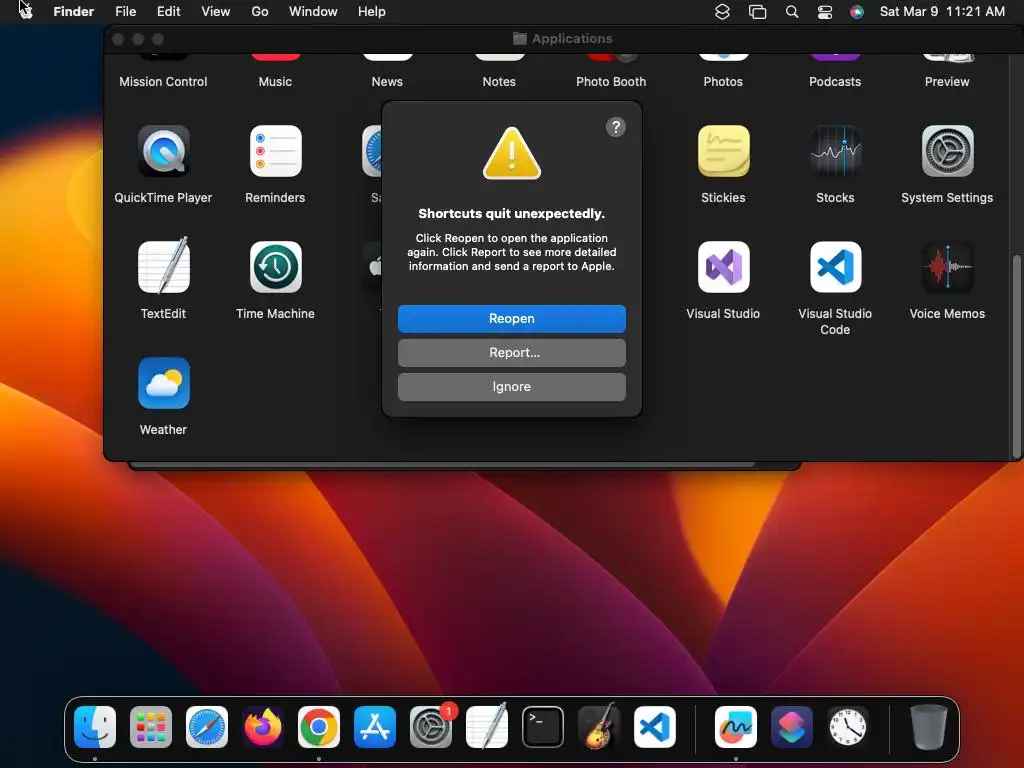Open the Edit menu

click(168, 11)
